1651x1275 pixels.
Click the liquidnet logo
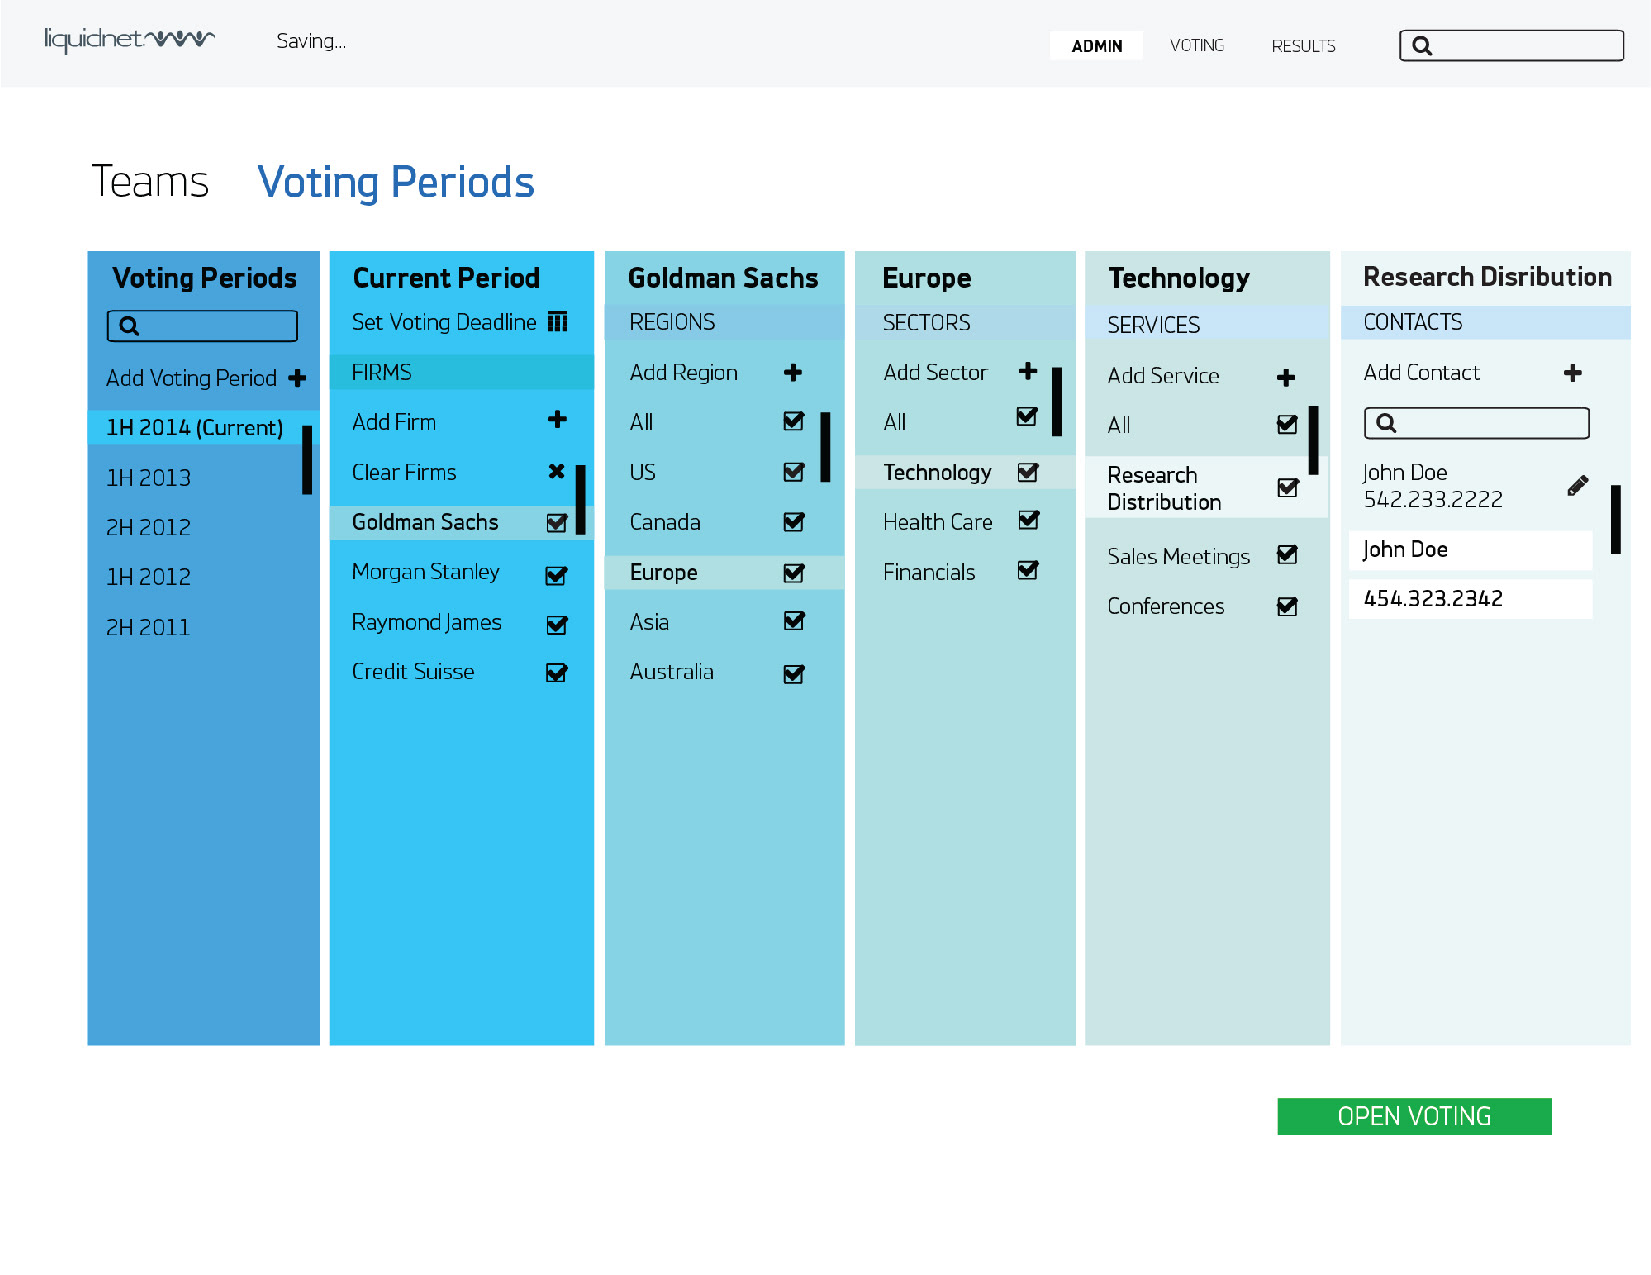pyautogui.click(x=129, y=40)
